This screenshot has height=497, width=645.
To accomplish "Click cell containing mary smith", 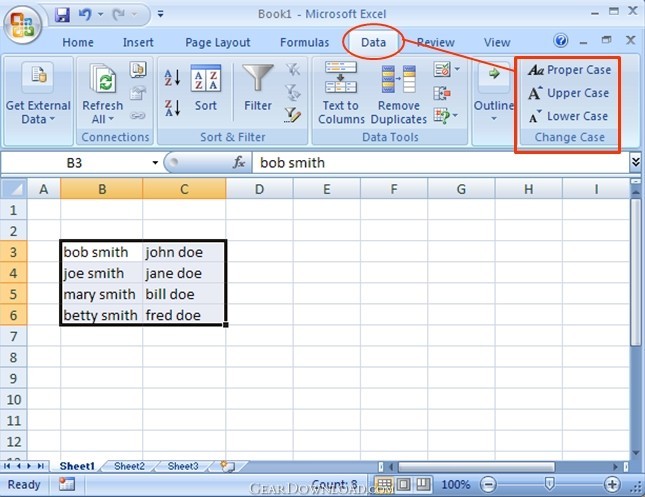I will click(x=101, y=294).
